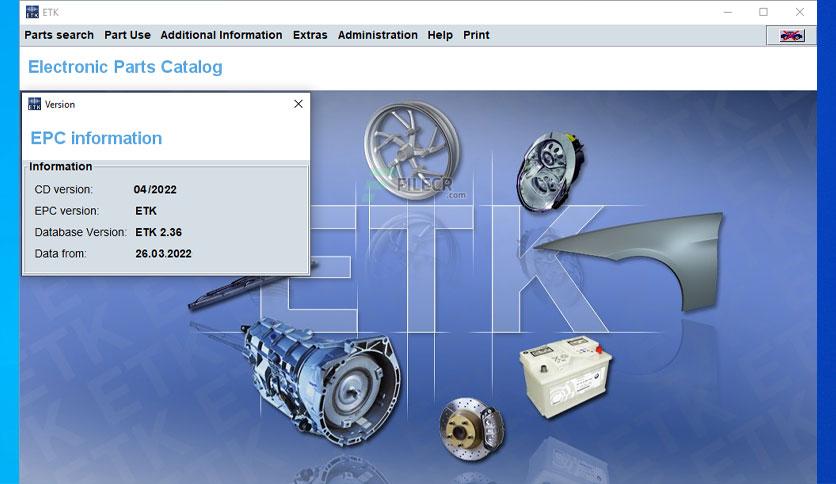Maximize the ETK window
836x484 pixels.
coord(763,12)
